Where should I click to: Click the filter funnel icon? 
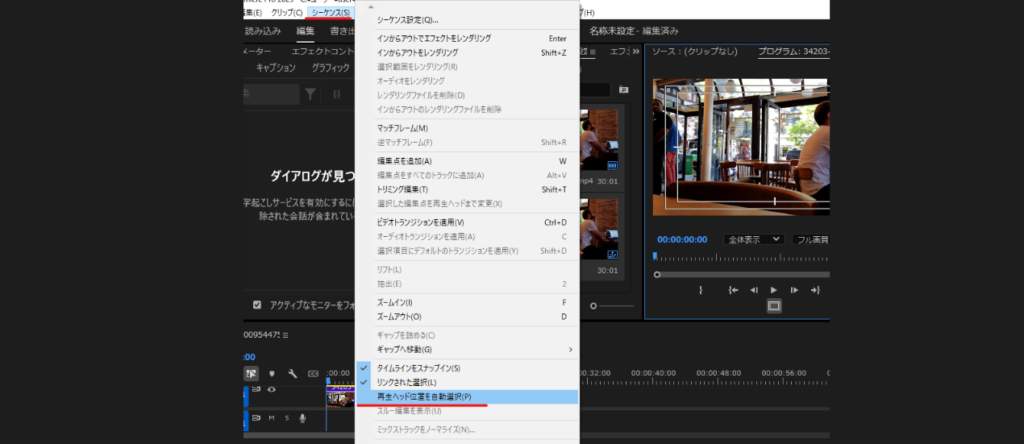tap(311, 94)
